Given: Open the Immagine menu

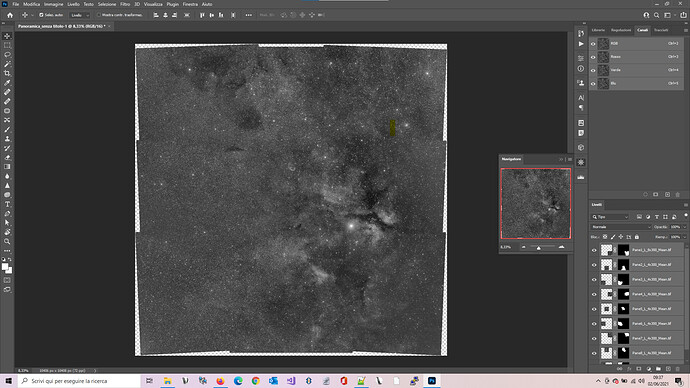Looking at the screenshot, I should [53, 4].
